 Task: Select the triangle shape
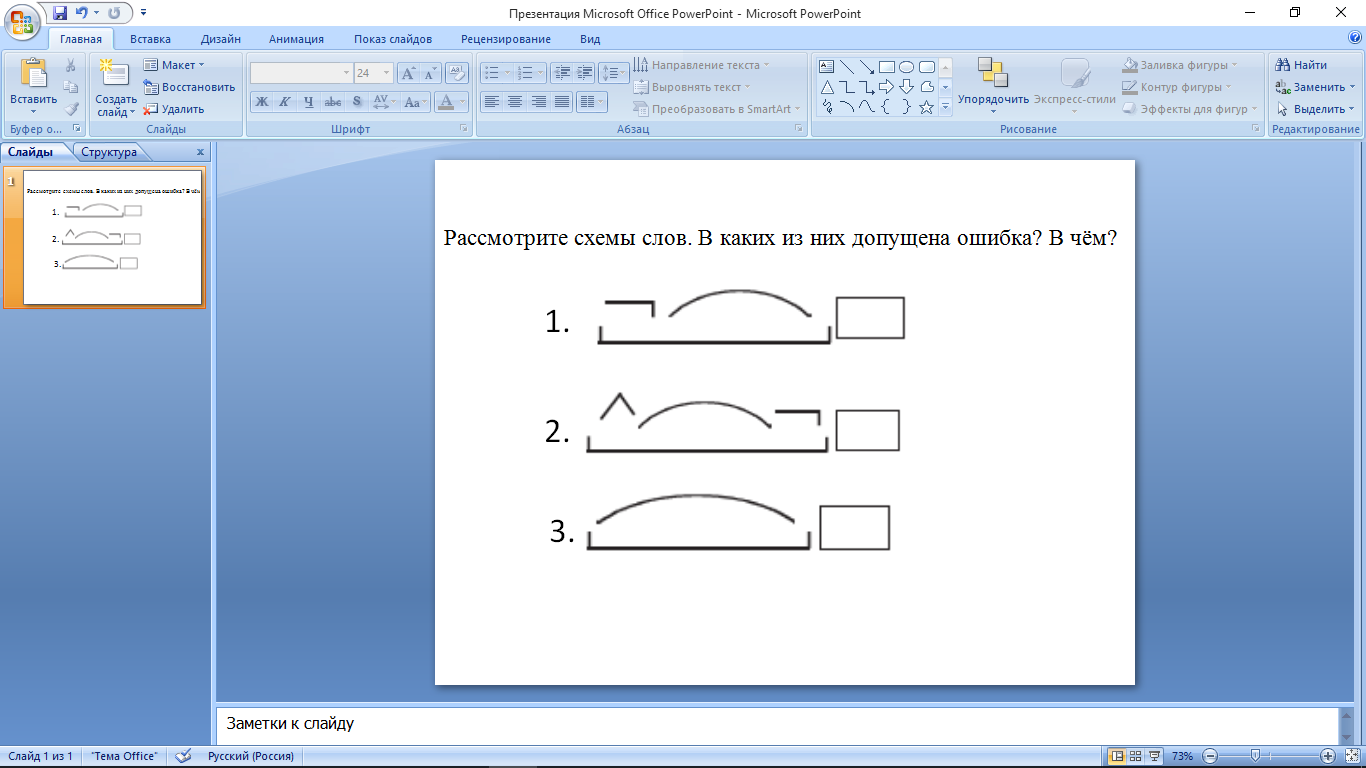point(827,87)
